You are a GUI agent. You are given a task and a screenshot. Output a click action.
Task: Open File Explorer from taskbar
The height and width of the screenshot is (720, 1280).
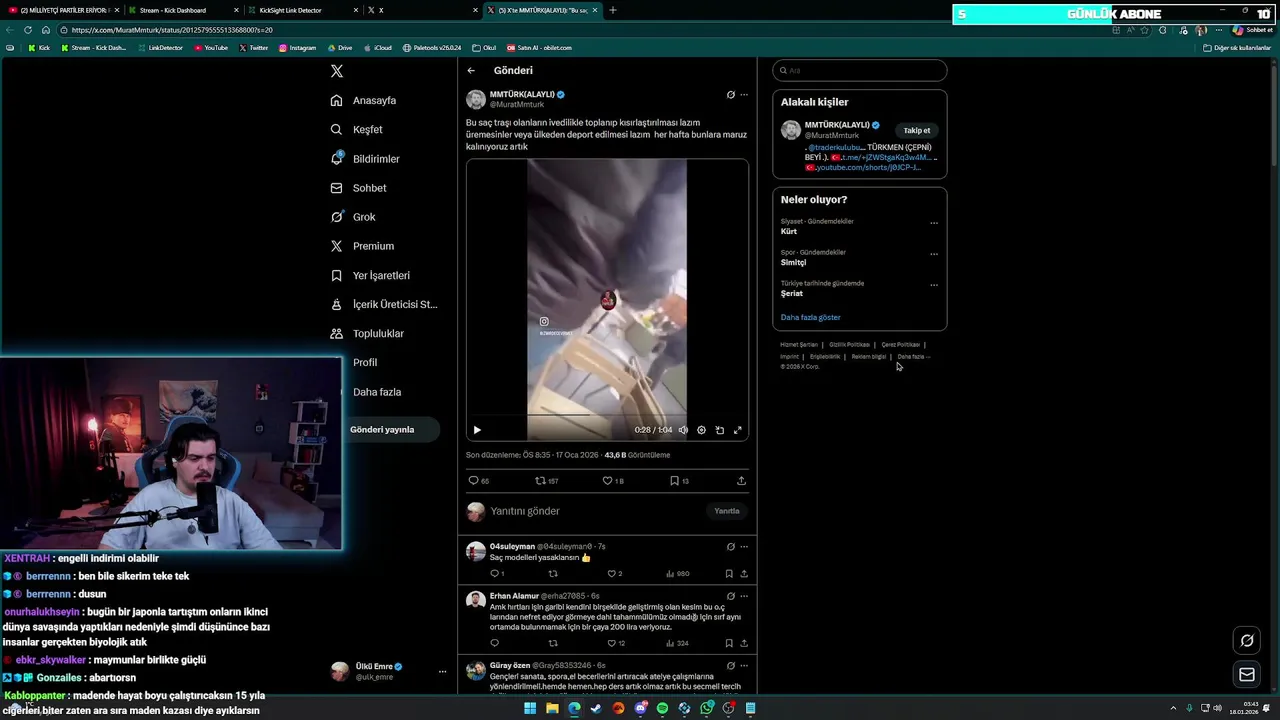tap(552, 708)
